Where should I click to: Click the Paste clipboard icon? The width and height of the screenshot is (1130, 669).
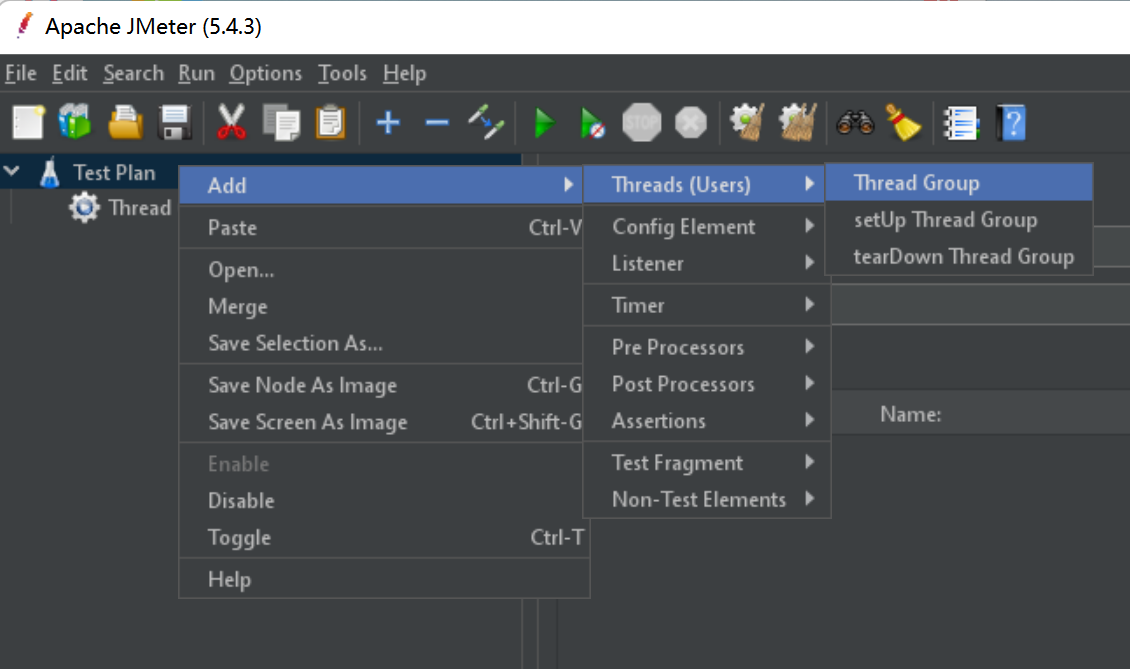[x=331, y=122]
